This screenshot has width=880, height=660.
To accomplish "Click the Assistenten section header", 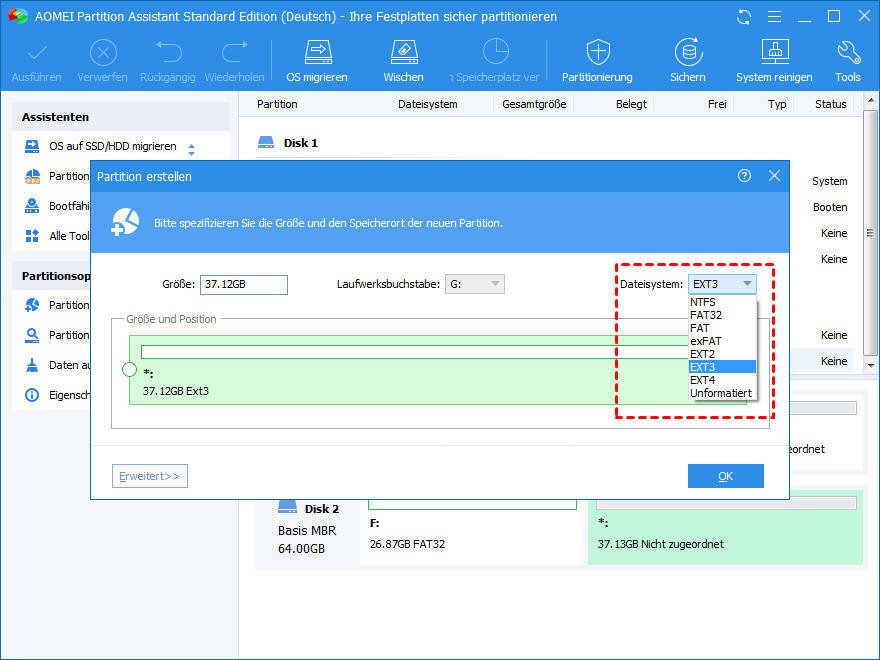I will click(121, 117).
